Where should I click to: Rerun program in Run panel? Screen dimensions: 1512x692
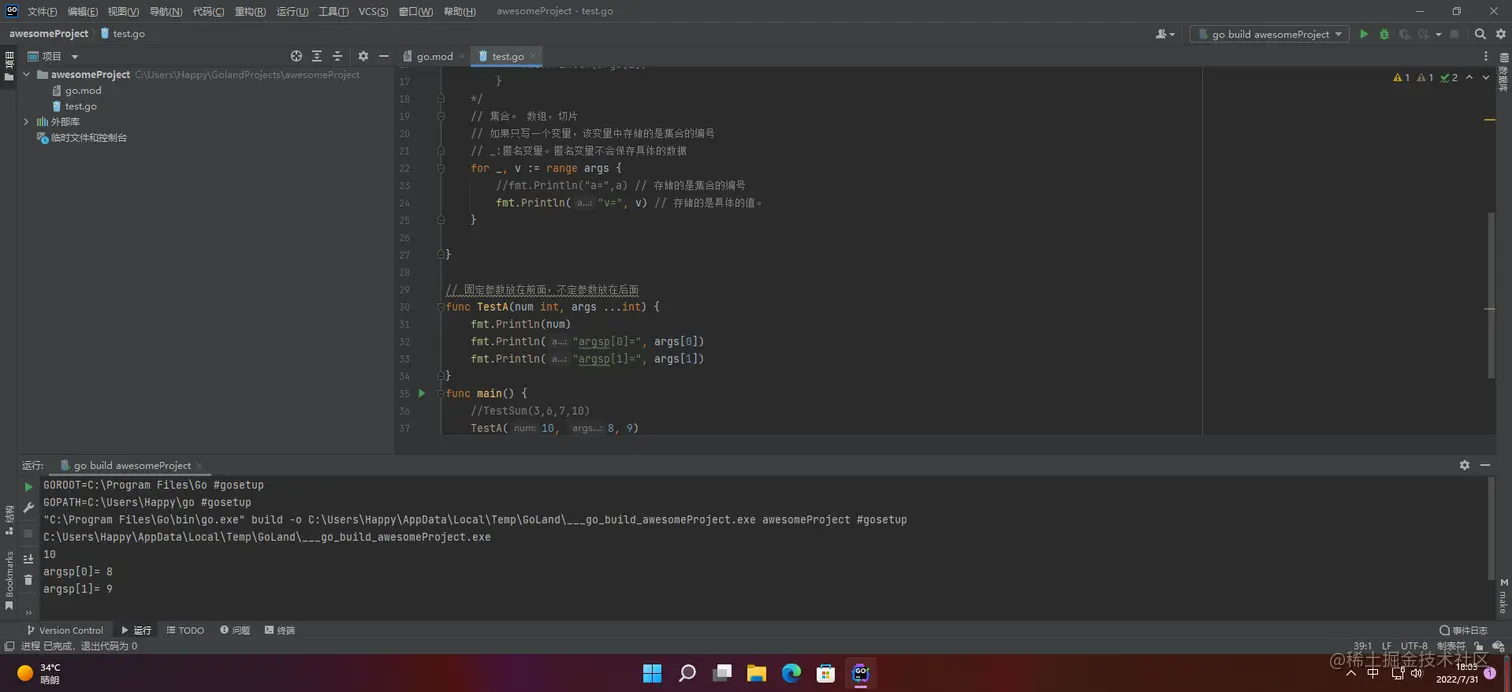tap(28, 487)
